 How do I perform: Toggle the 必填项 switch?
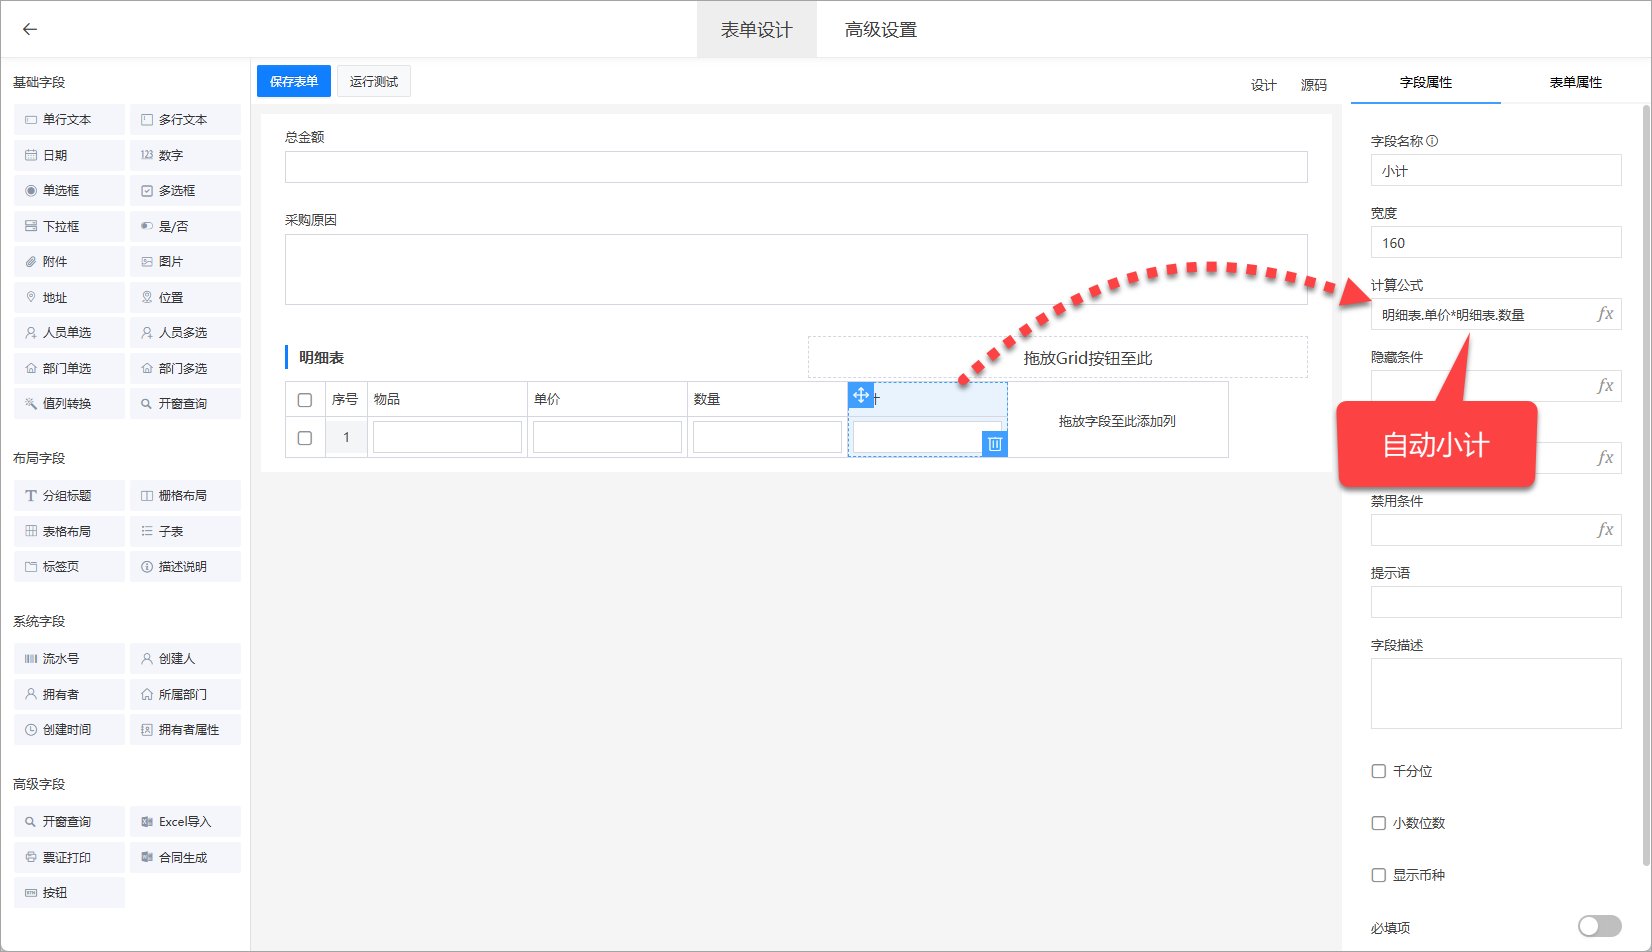1599,927
